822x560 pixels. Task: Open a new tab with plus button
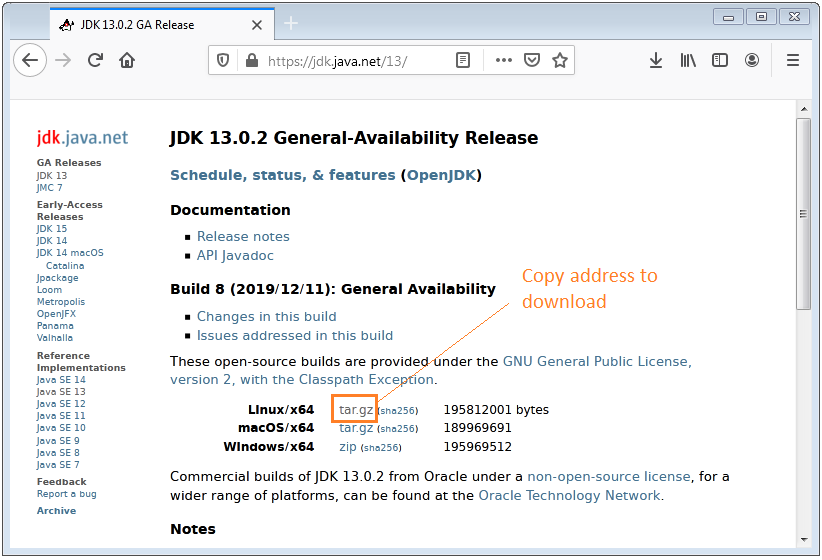tap(291, 24)
